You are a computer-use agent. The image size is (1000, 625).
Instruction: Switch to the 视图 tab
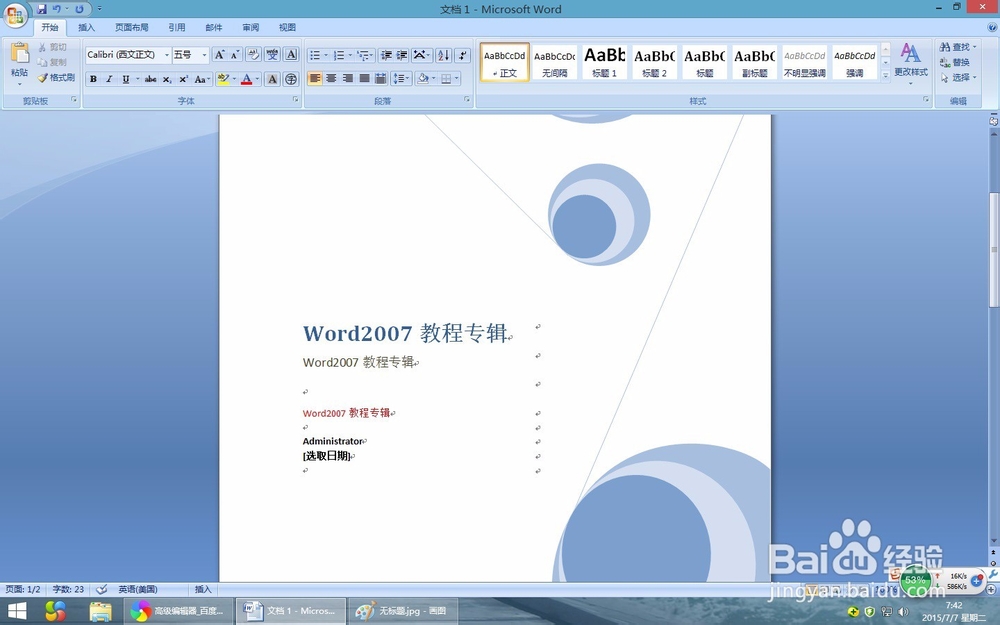click(287, 27)
